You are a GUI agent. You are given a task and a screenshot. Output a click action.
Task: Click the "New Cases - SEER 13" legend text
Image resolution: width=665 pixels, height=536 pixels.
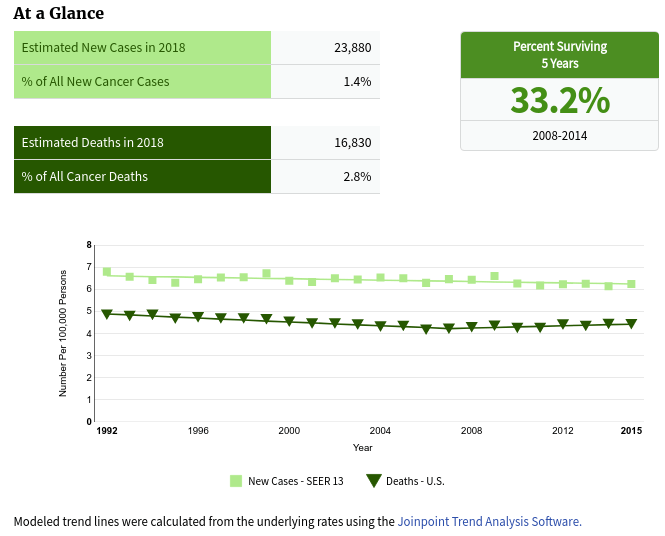coord(295,481)
